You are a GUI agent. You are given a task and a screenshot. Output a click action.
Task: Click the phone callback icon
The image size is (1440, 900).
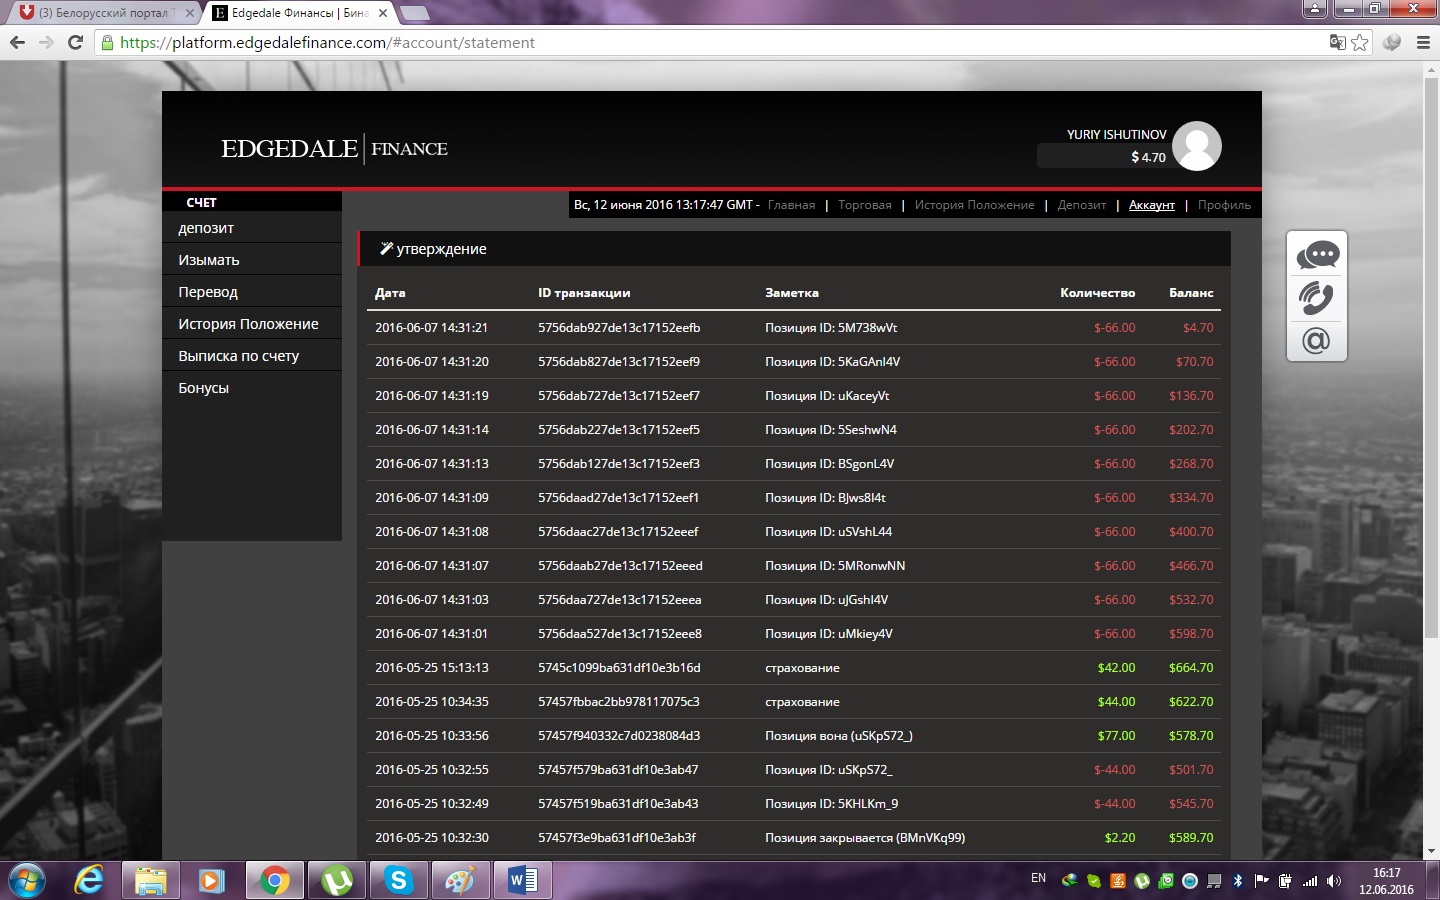[x=1317, y=298]
